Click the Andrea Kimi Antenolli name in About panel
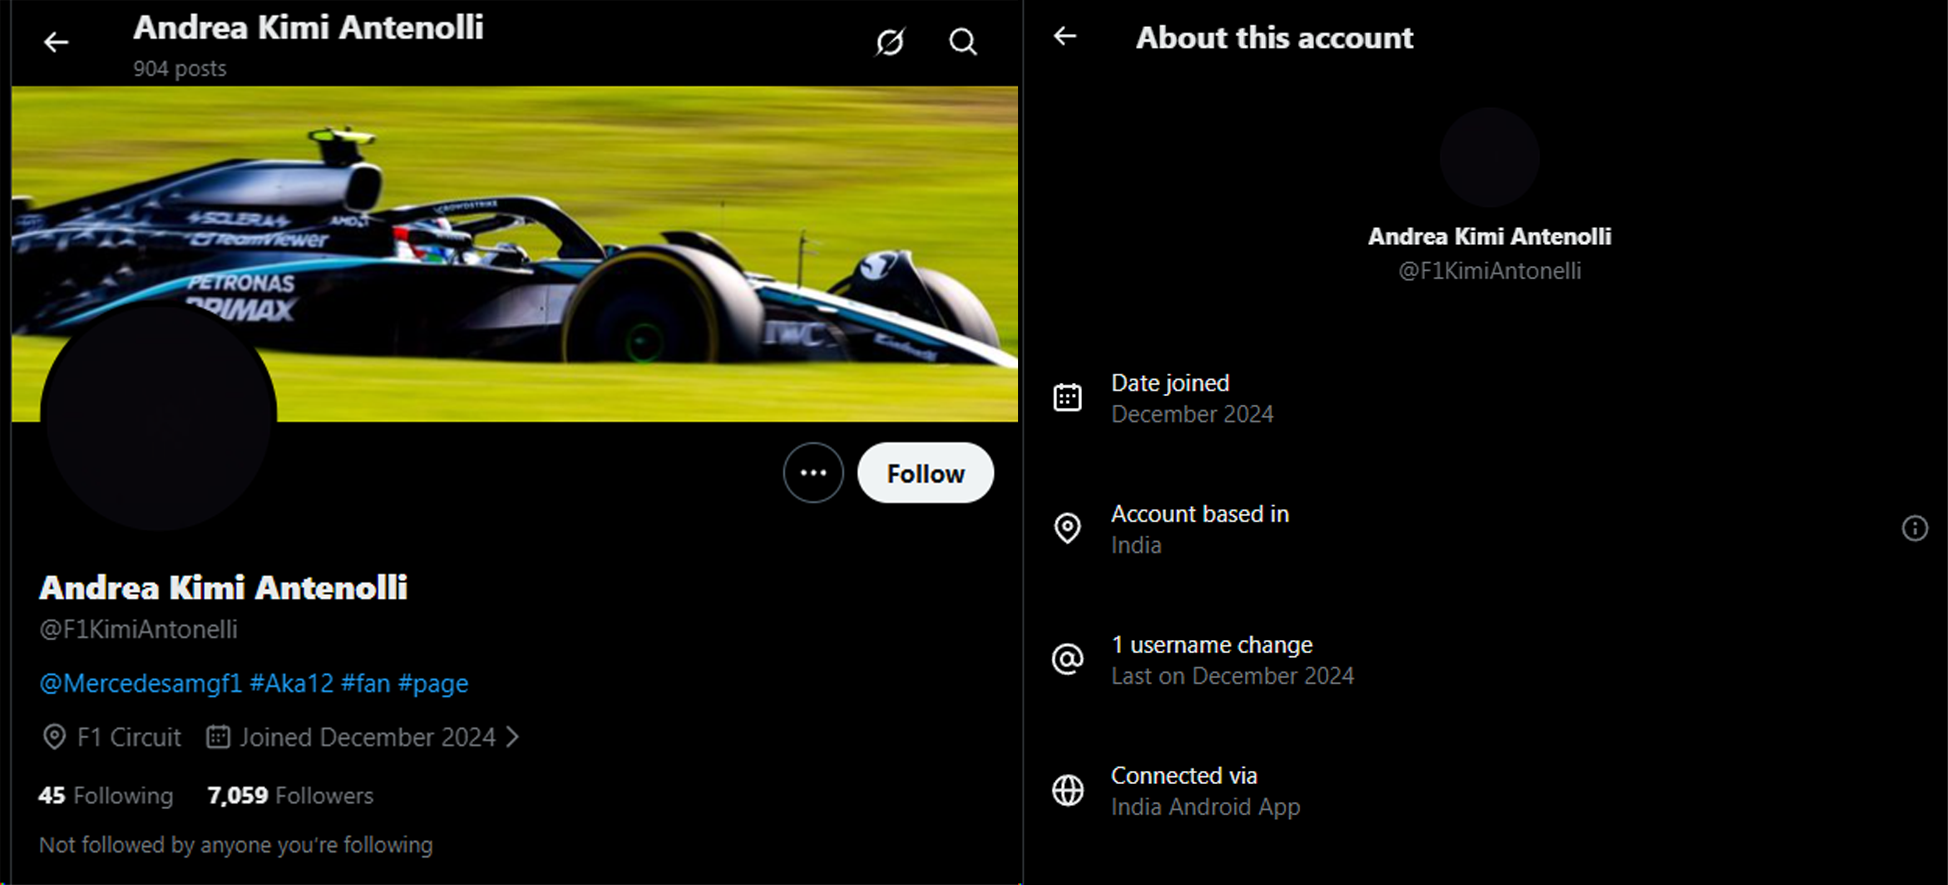 (1489, 237)
